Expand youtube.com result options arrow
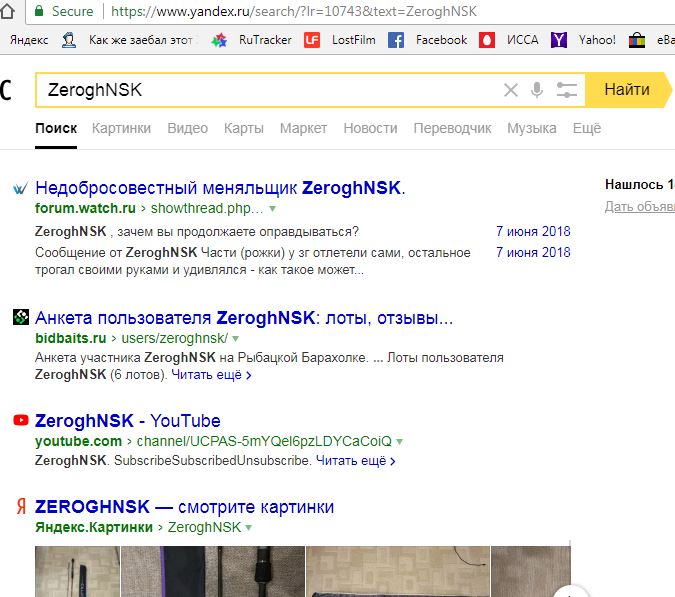This screenshot has height=597, width=675. [x=399, y=442]
